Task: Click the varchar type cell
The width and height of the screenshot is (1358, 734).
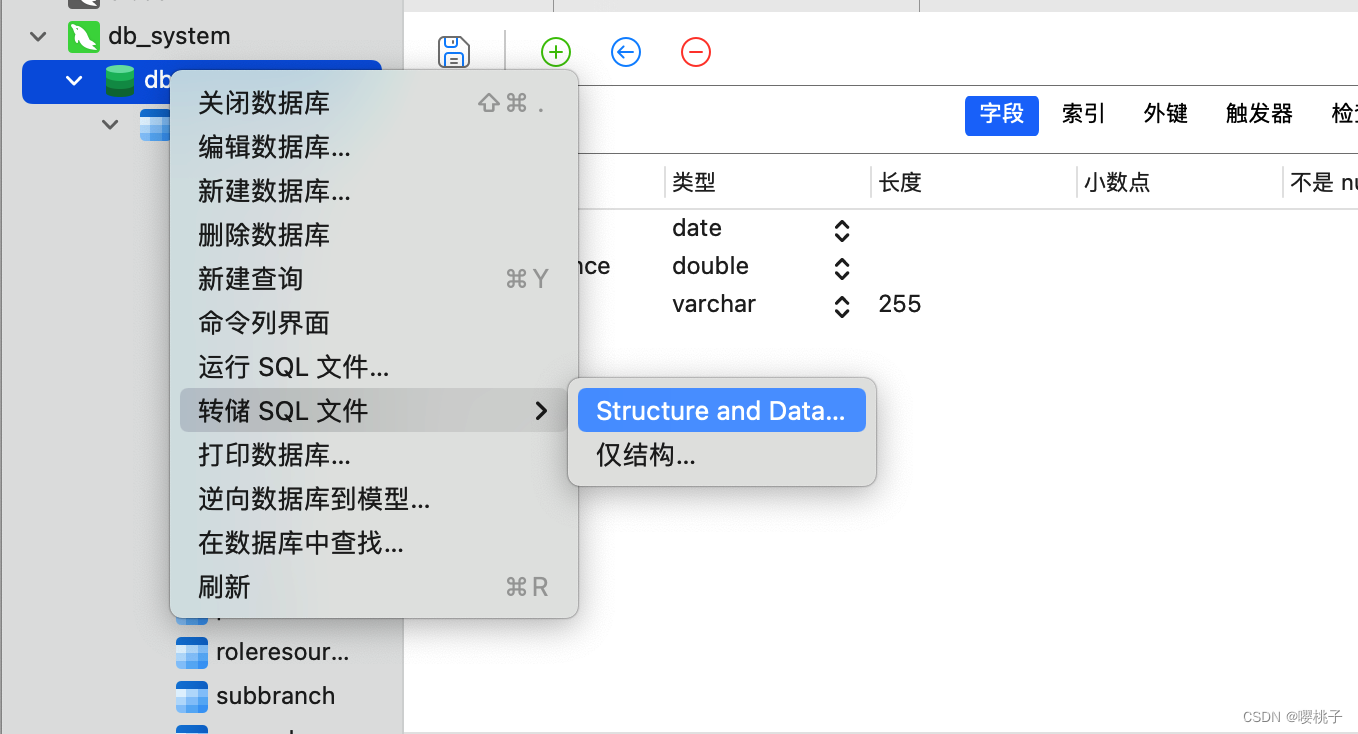Action: 714,305
